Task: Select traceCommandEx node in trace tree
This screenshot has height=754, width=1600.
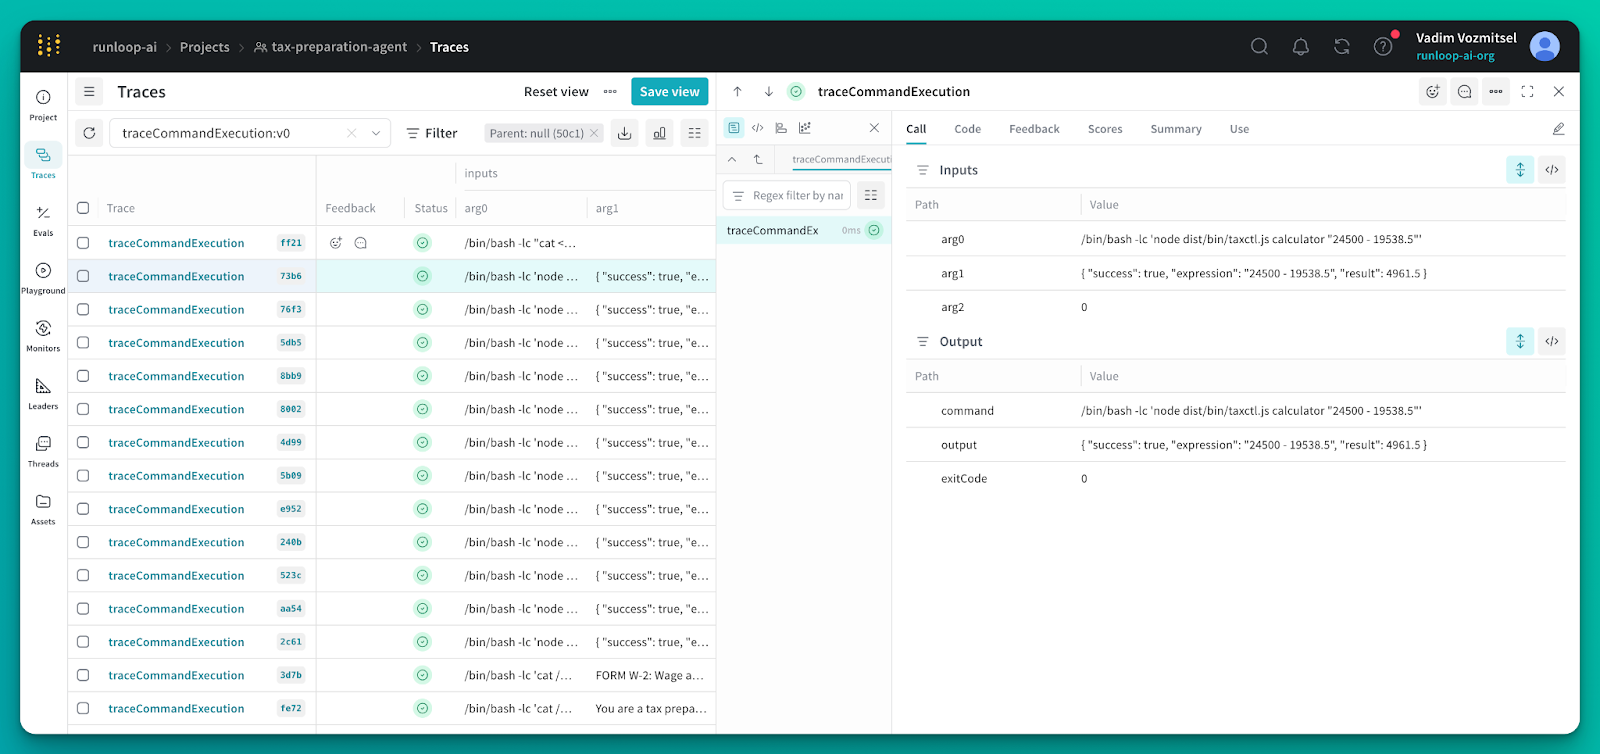Action: click(x=803, y=230)
